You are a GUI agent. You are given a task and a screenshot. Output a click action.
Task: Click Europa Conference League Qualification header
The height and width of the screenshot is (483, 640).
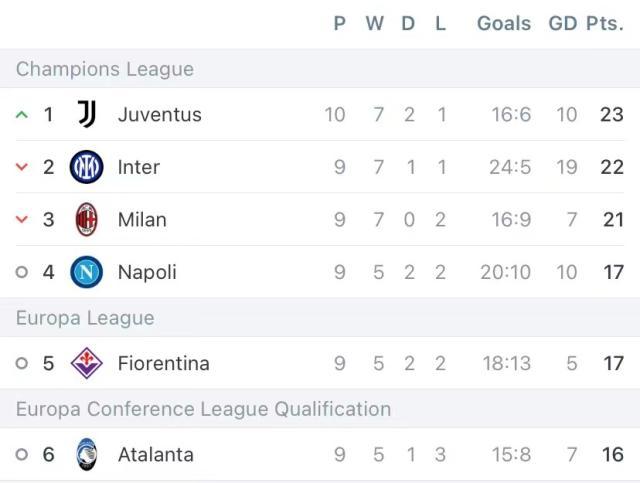[203, 409]
